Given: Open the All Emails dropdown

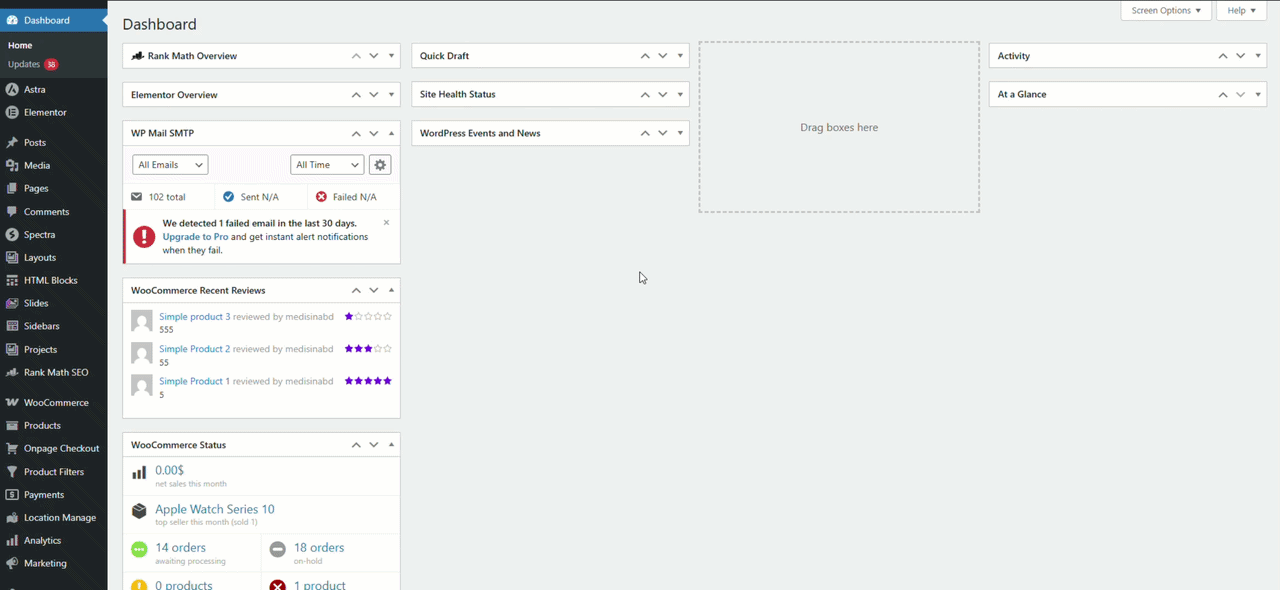Looking at the screenshot, I should click(170, 165).
